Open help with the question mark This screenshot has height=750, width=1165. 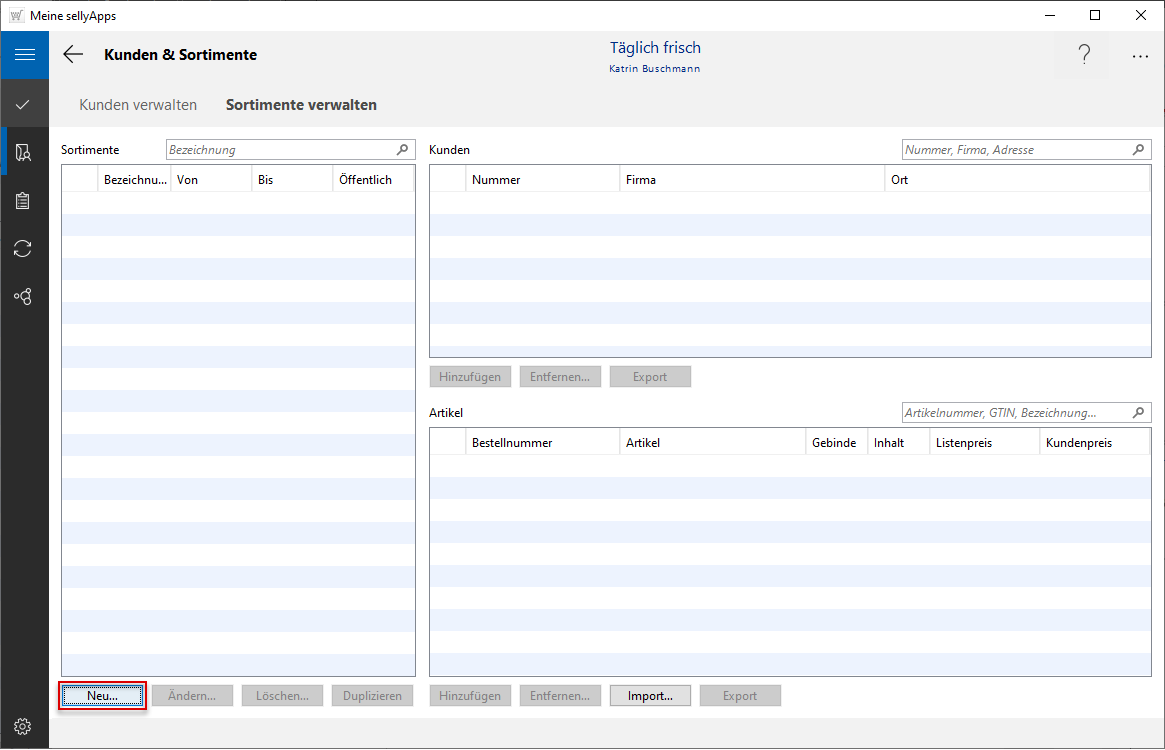tap(1084, 56)
